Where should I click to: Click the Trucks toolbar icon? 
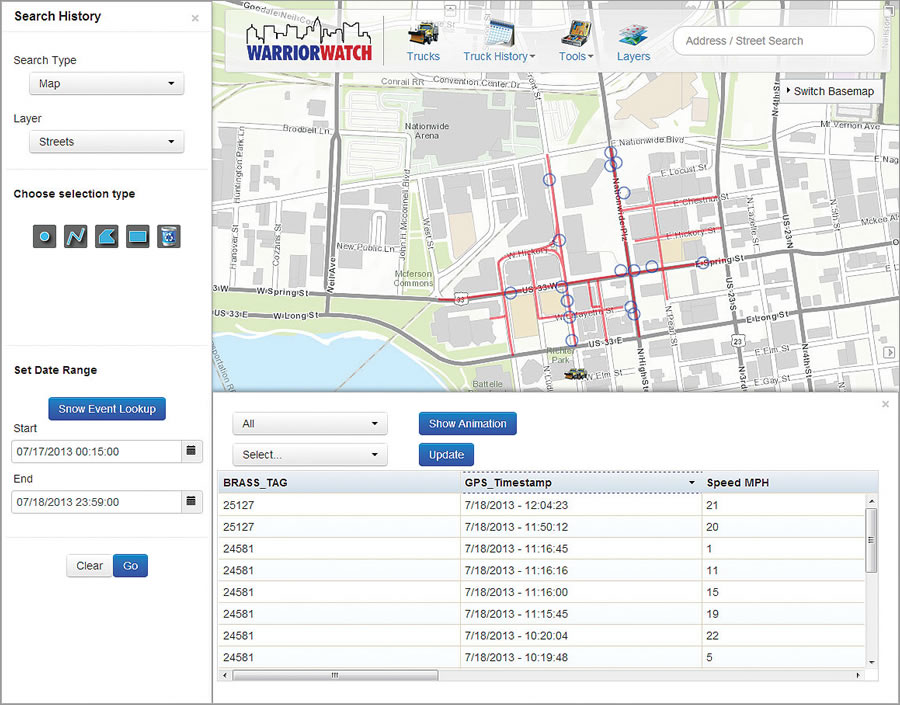[423, 39]
